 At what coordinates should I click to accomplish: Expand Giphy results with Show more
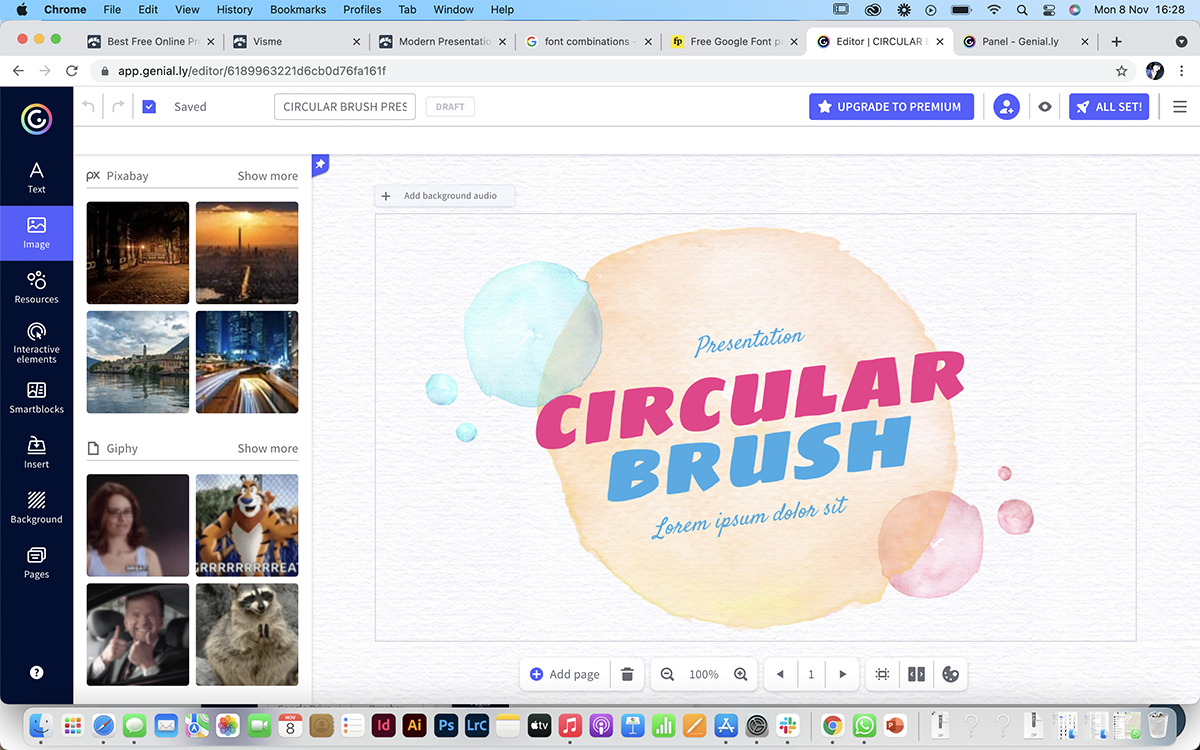[x=267, y=449]
